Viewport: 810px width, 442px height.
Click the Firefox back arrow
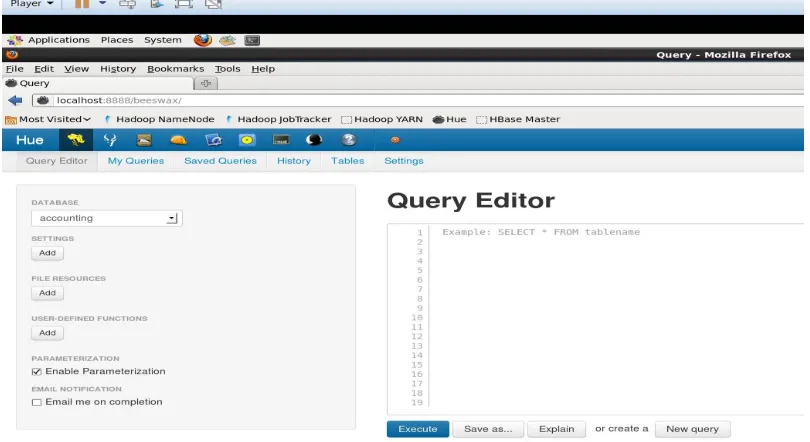point(15,101)
